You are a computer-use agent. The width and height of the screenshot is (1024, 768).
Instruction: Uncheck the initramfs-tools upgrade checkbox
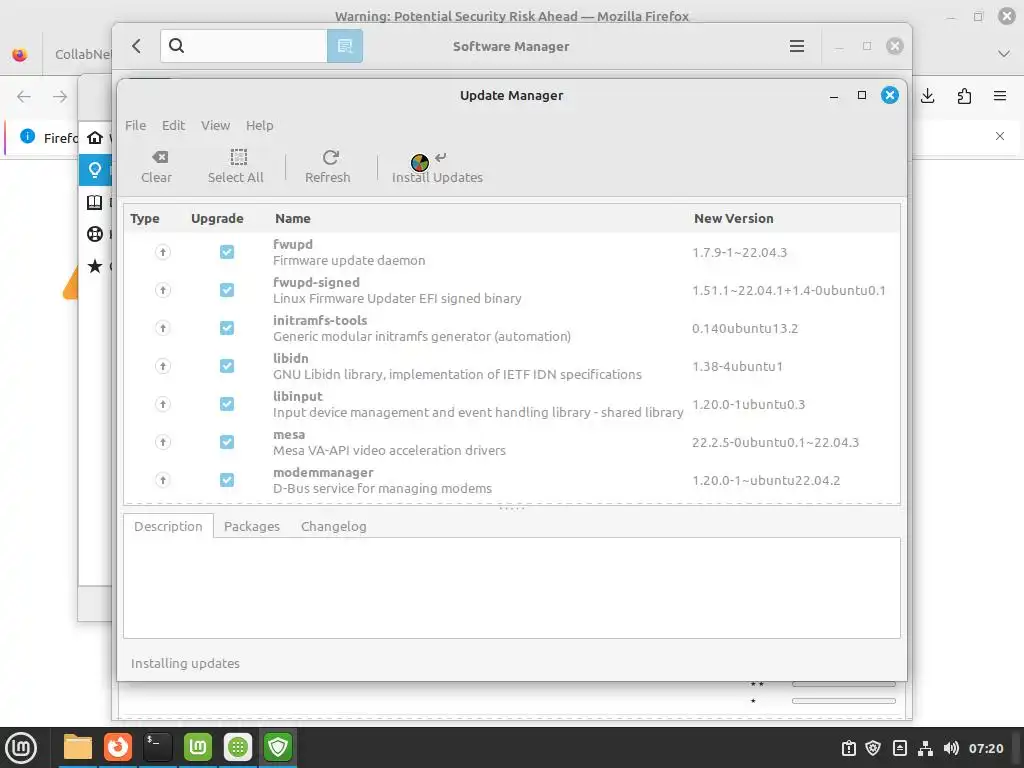click(227, 328)
